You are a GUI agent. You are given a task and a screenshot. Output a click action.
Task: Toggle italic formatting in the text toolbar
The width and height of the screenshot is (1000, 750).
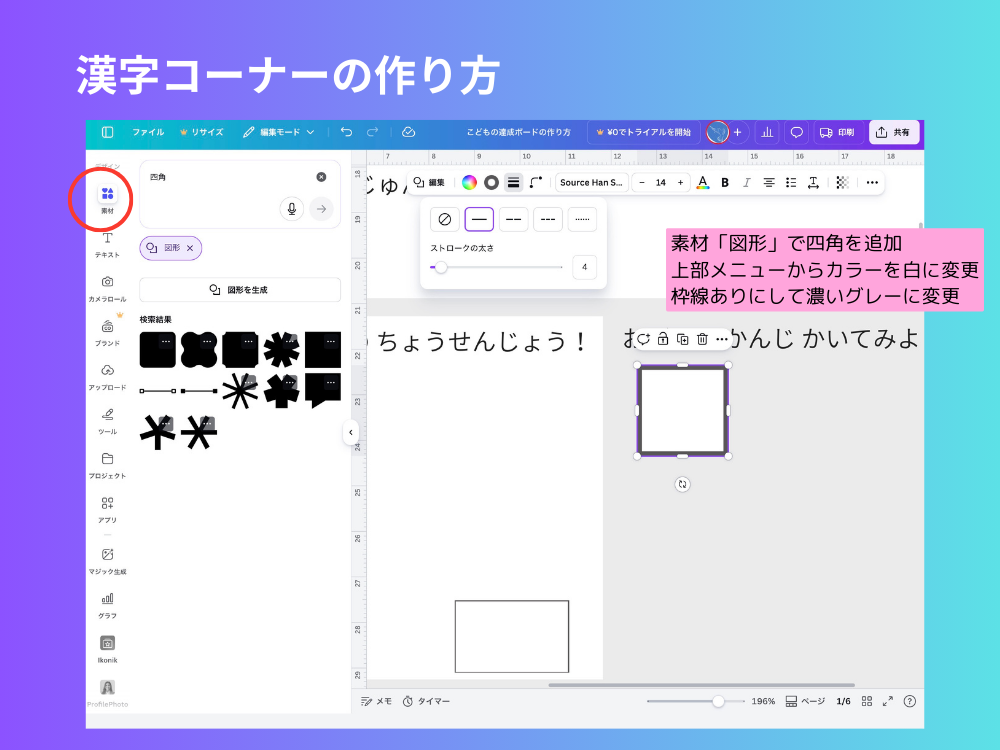[747, 182]
